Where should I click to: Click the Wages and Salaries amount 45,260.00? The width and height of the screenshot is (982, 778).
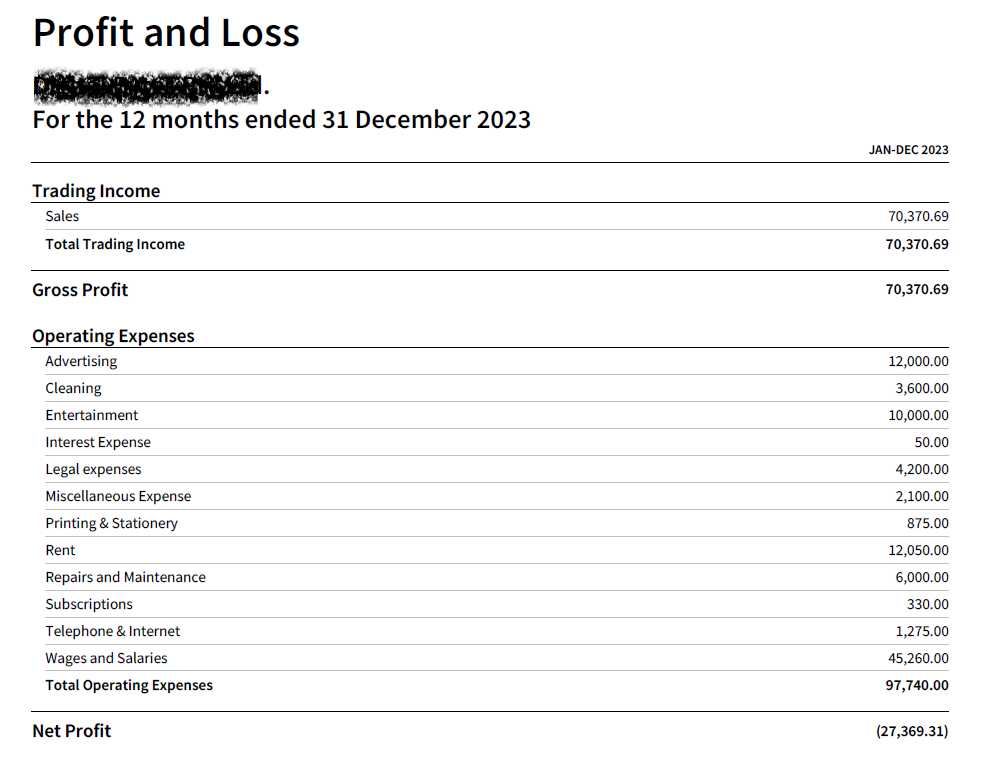(x=918, y=658)
